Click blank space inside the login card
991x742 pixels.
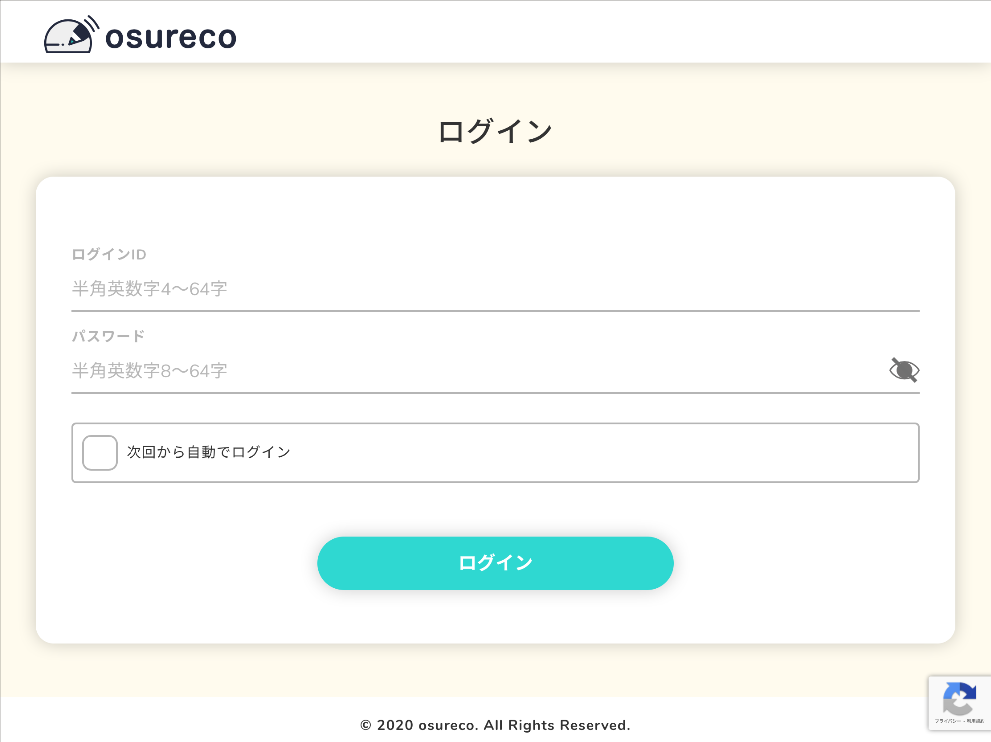[x=495, y=215]
